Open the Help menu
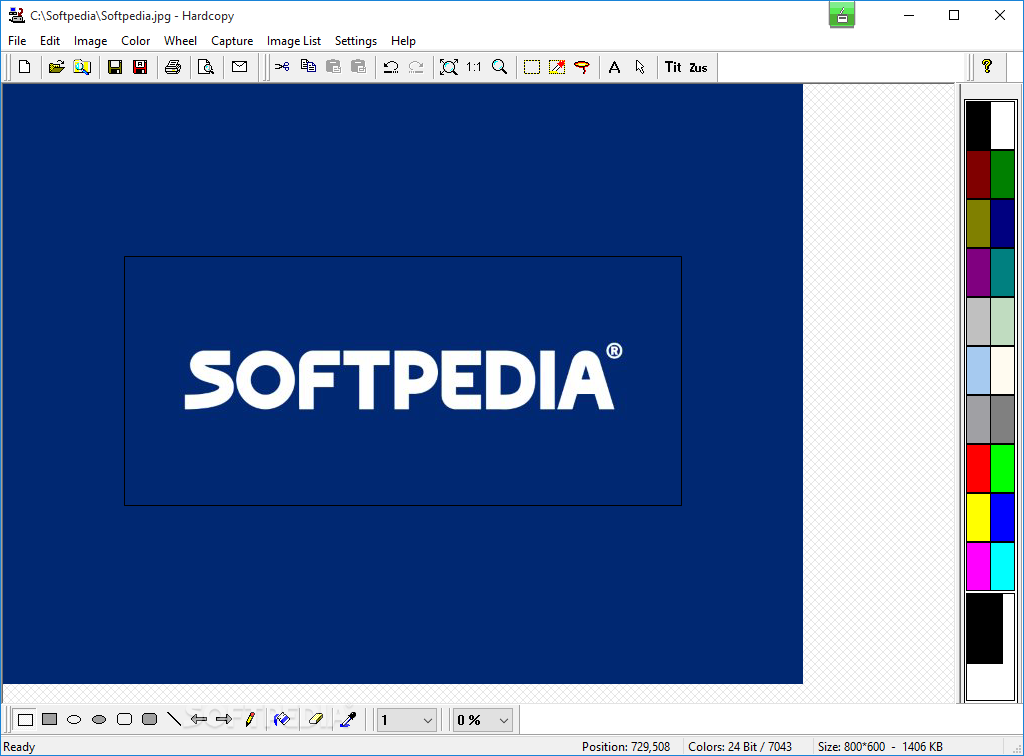 [403, 40]
